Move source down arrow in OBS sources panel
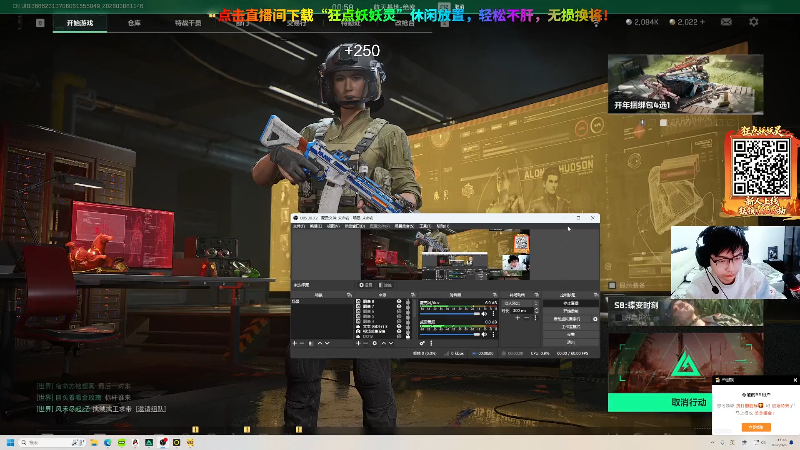 point(391,343)
